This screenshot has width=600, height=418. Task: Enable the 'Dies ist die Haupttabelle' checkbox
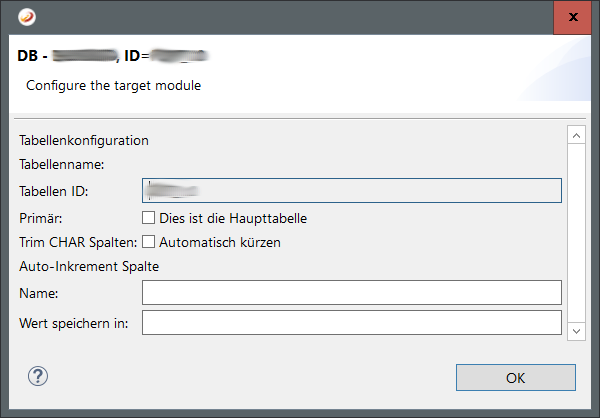point(149,217)
